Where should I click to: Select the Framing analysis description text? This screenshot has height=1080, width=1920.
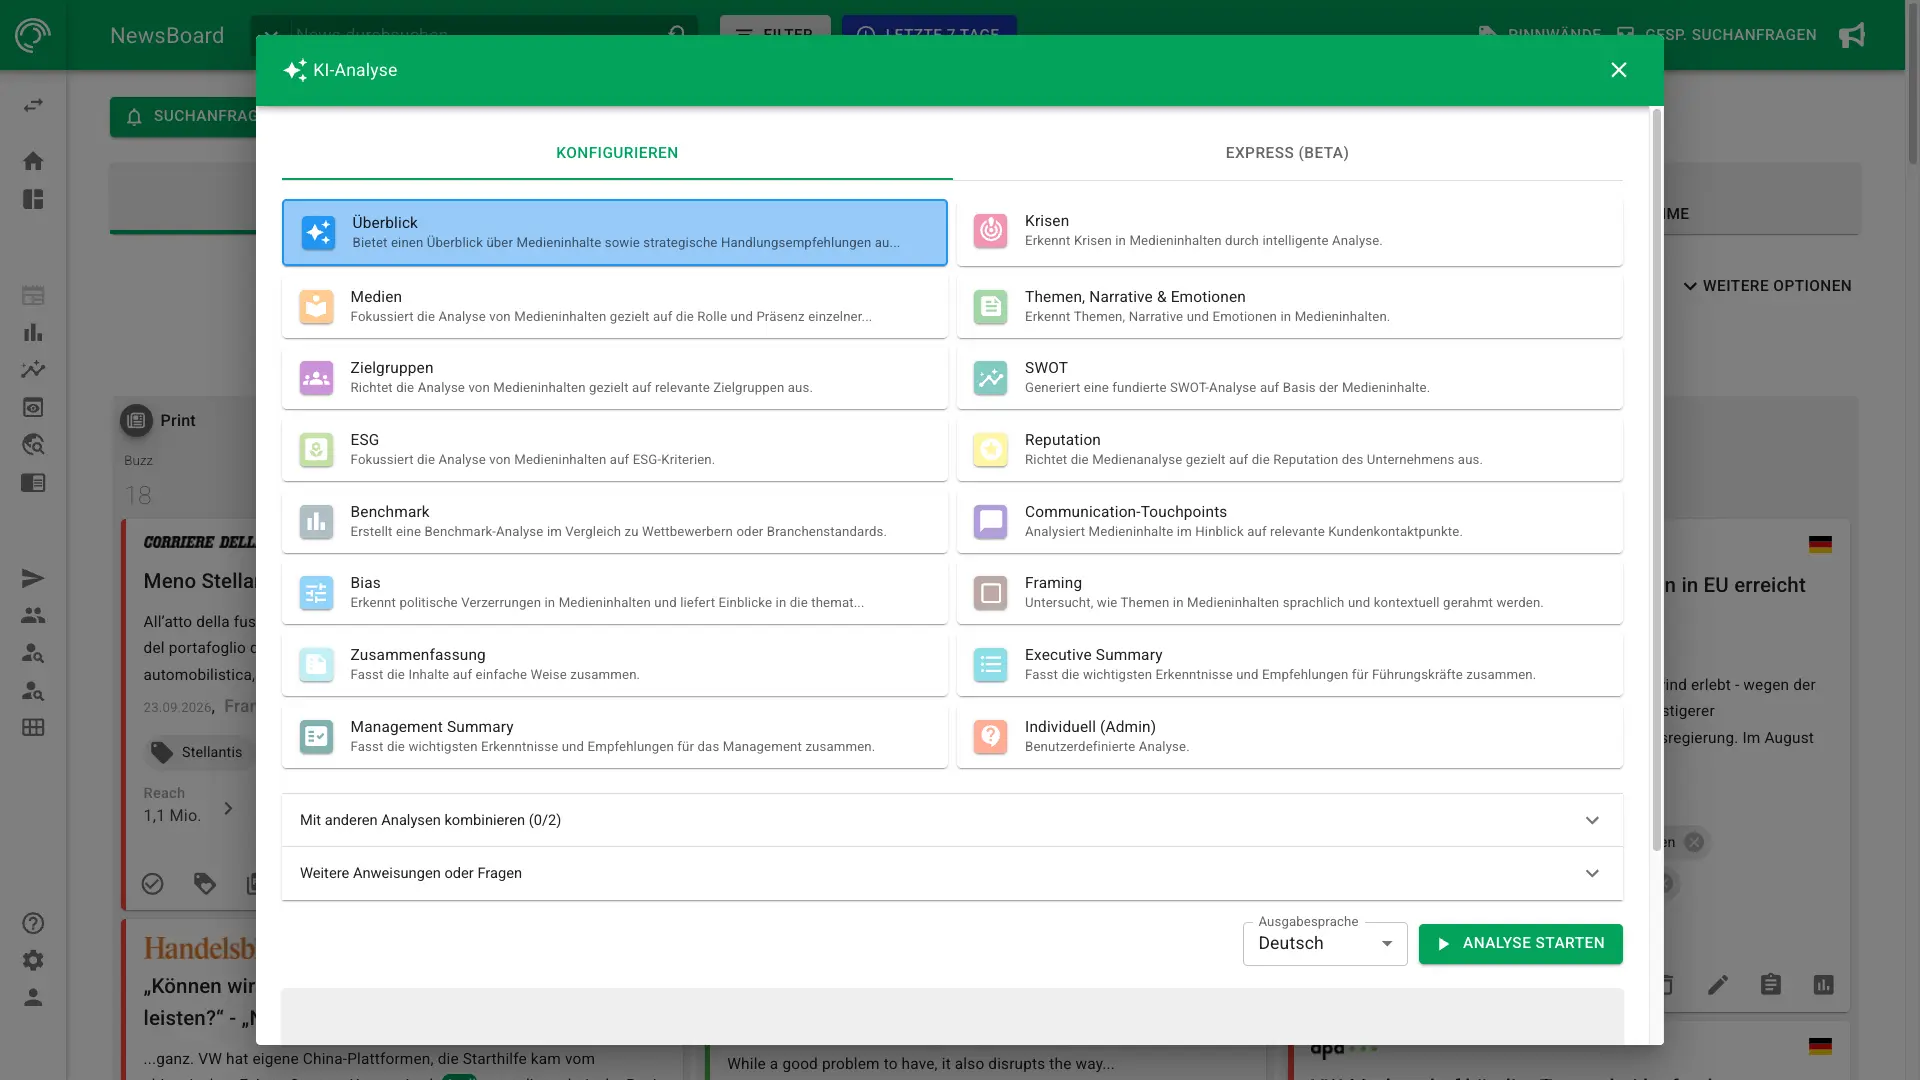pyautogui.click(x=1284, y=603)
